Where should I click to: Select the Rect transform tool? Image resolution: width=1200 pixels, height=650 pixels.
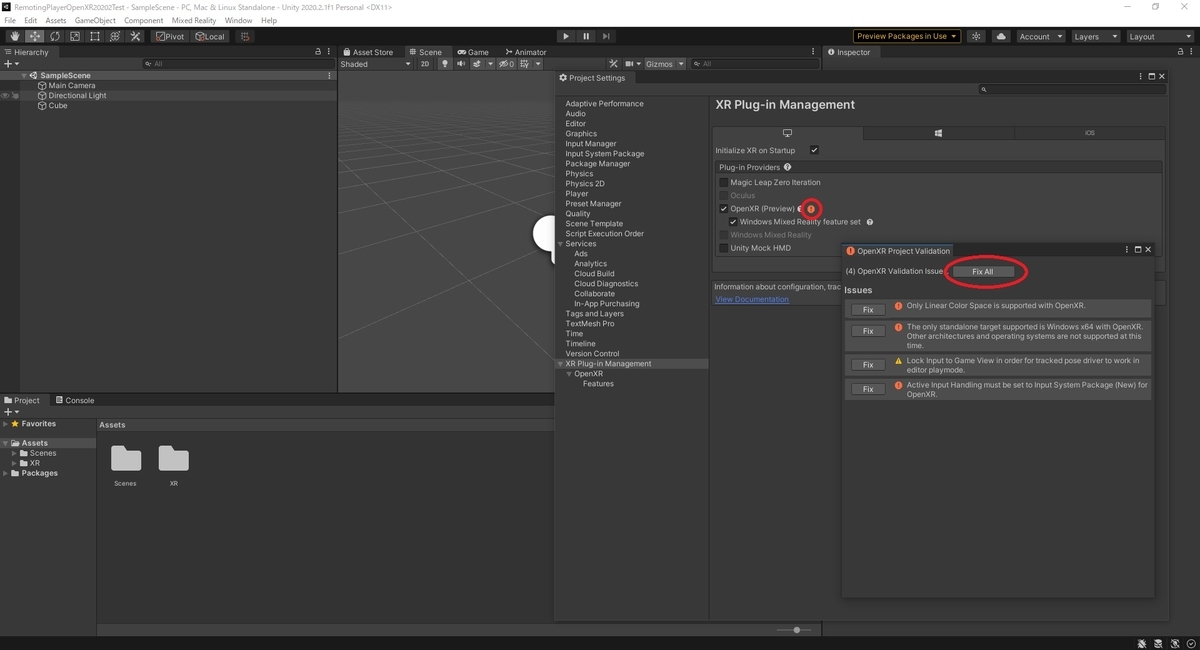95,36
